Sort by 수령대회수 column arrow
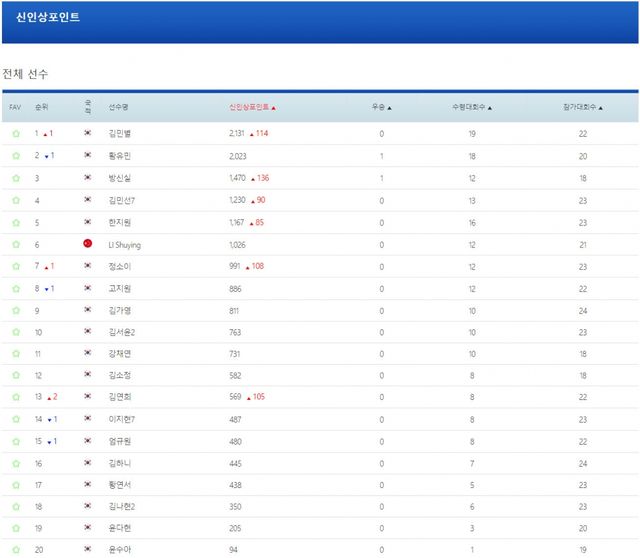640x558 pixels. click(x=471, y=107)
